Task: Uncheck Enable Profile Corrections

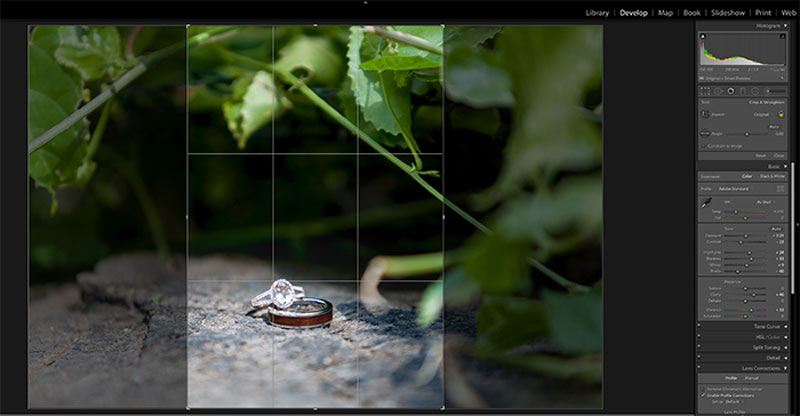Action: (703, 397)
